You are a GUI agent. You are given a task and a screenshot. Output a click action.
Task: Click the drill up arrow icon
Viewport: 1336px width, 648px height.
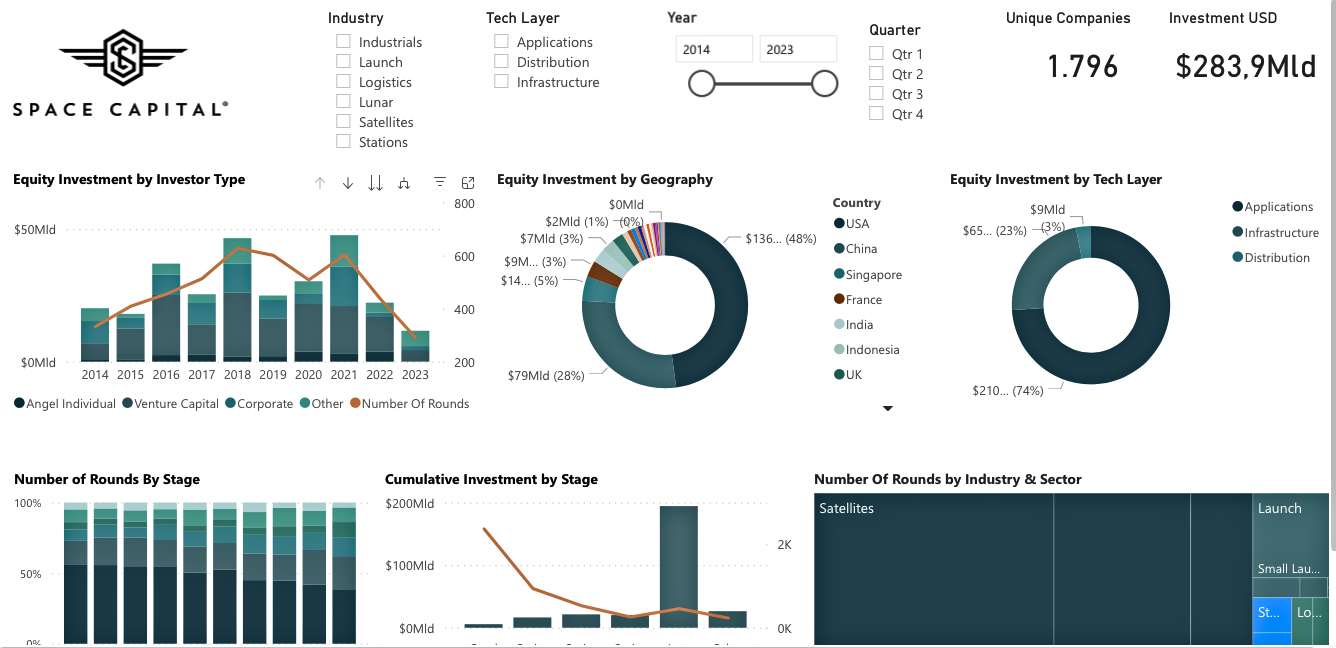tap(320, 183)
